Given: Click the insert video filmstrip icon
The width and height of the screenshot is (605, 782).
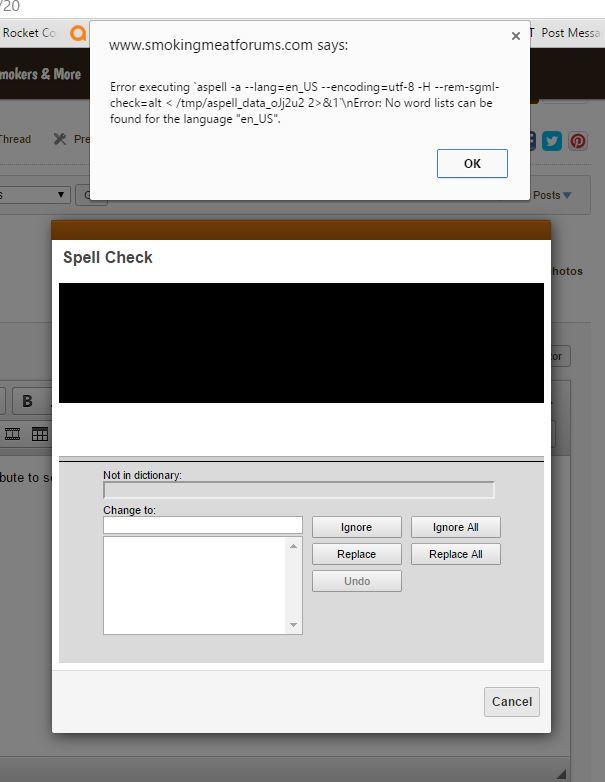Looking at the screenshot, I should pos(13,434).
